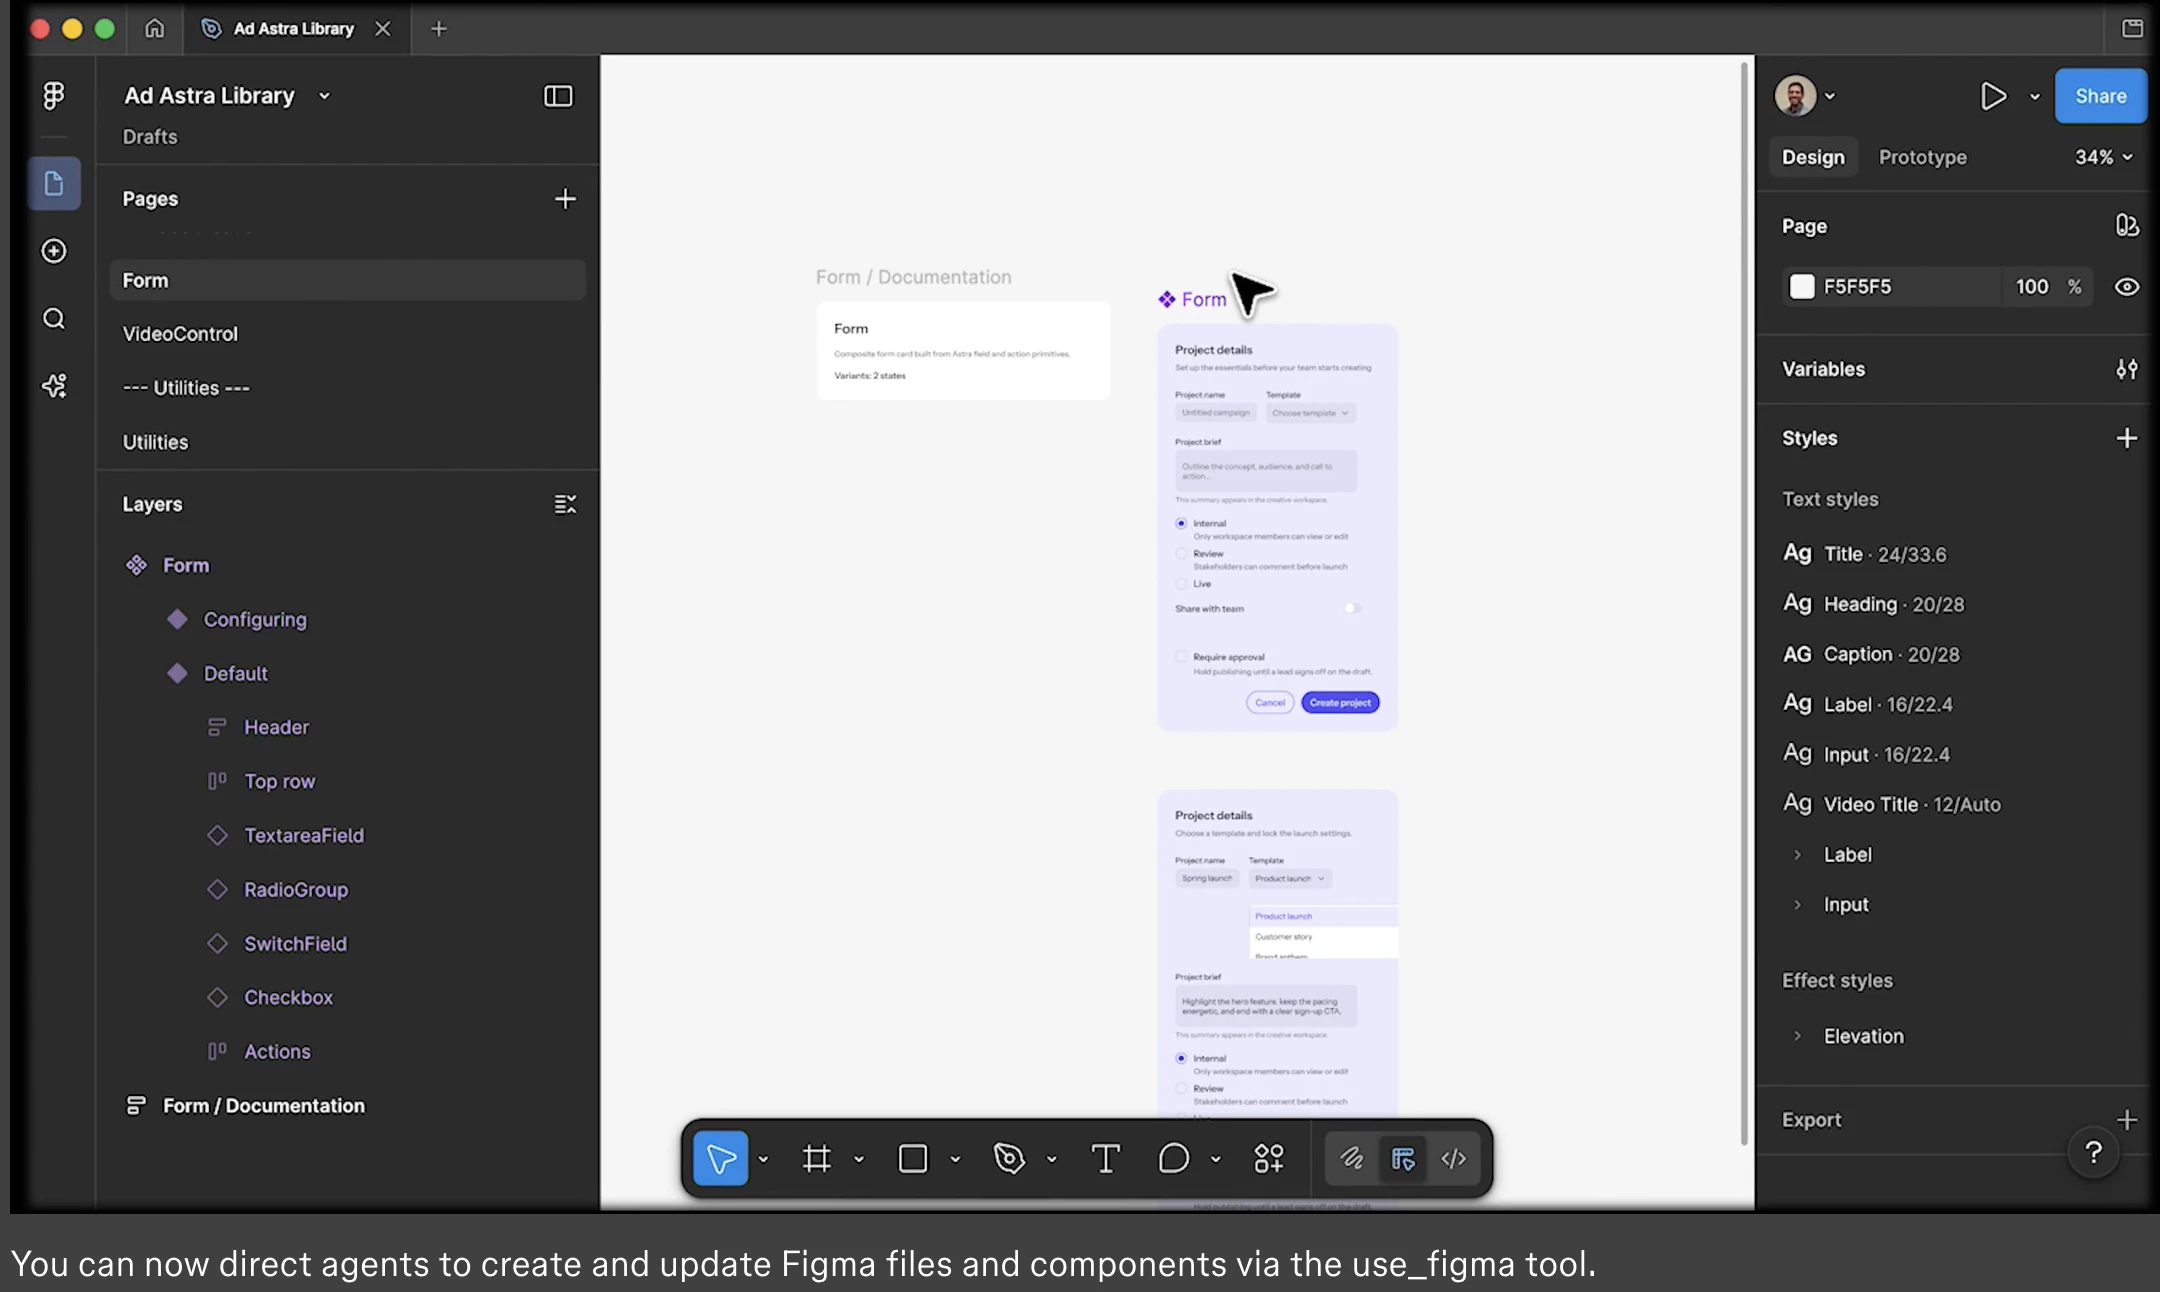Viewport: 2160px width, 1292px height.
Task: Select the Text tool
Action: pyautogui.click(x=1104, y=1158)
